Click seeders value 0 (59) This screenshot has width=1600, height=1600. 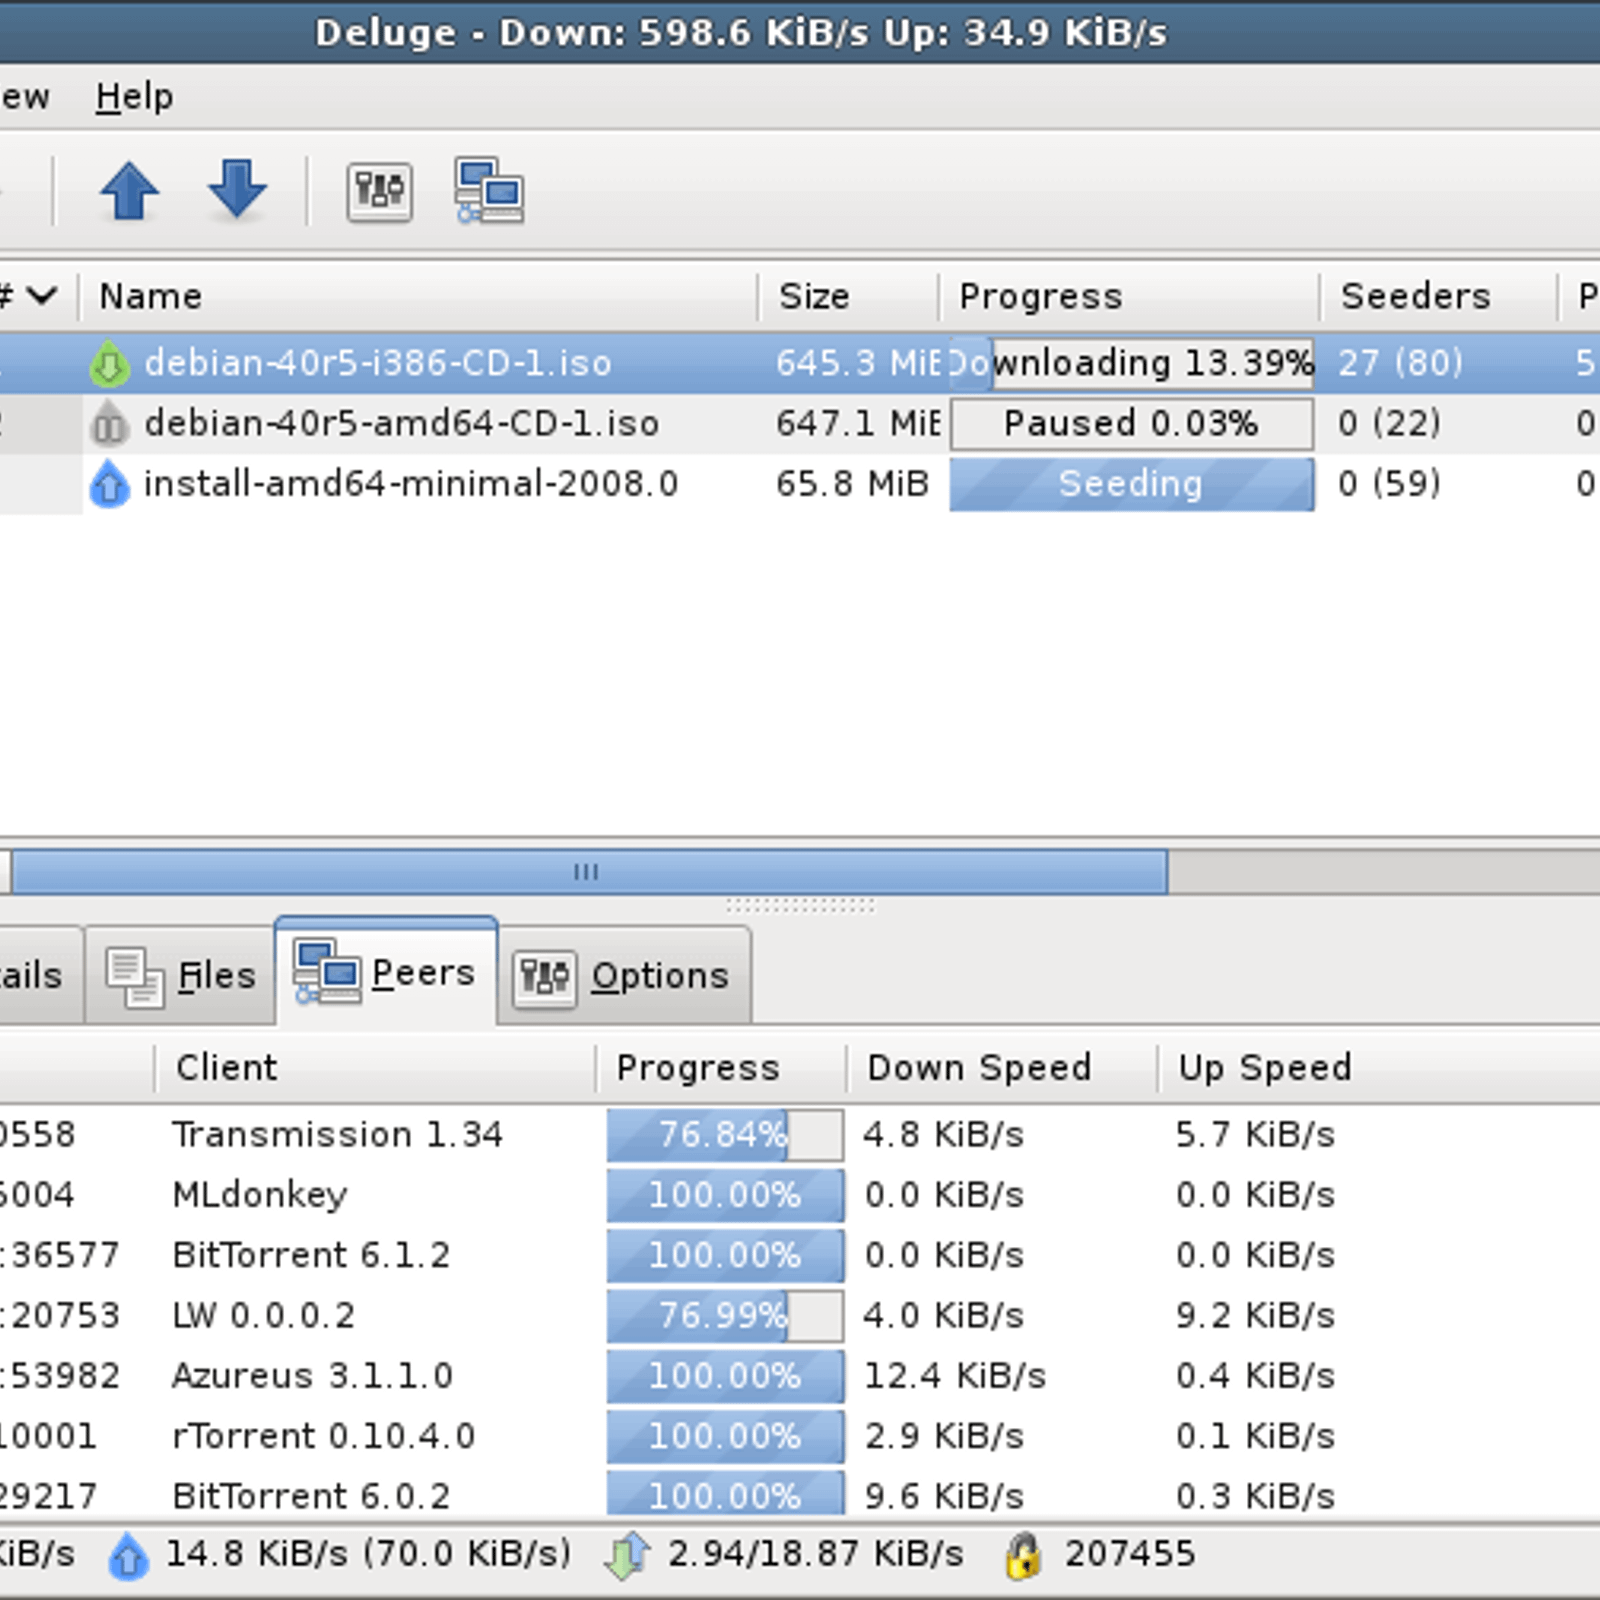tap(1389, 484)
